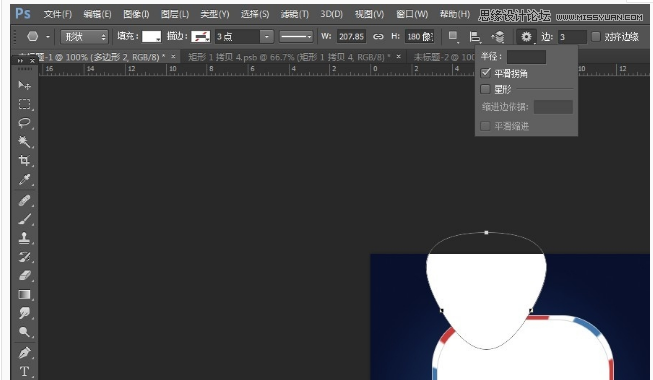
Task: Click the 缩进边依据 indent sides field
Action: [553, 107]
